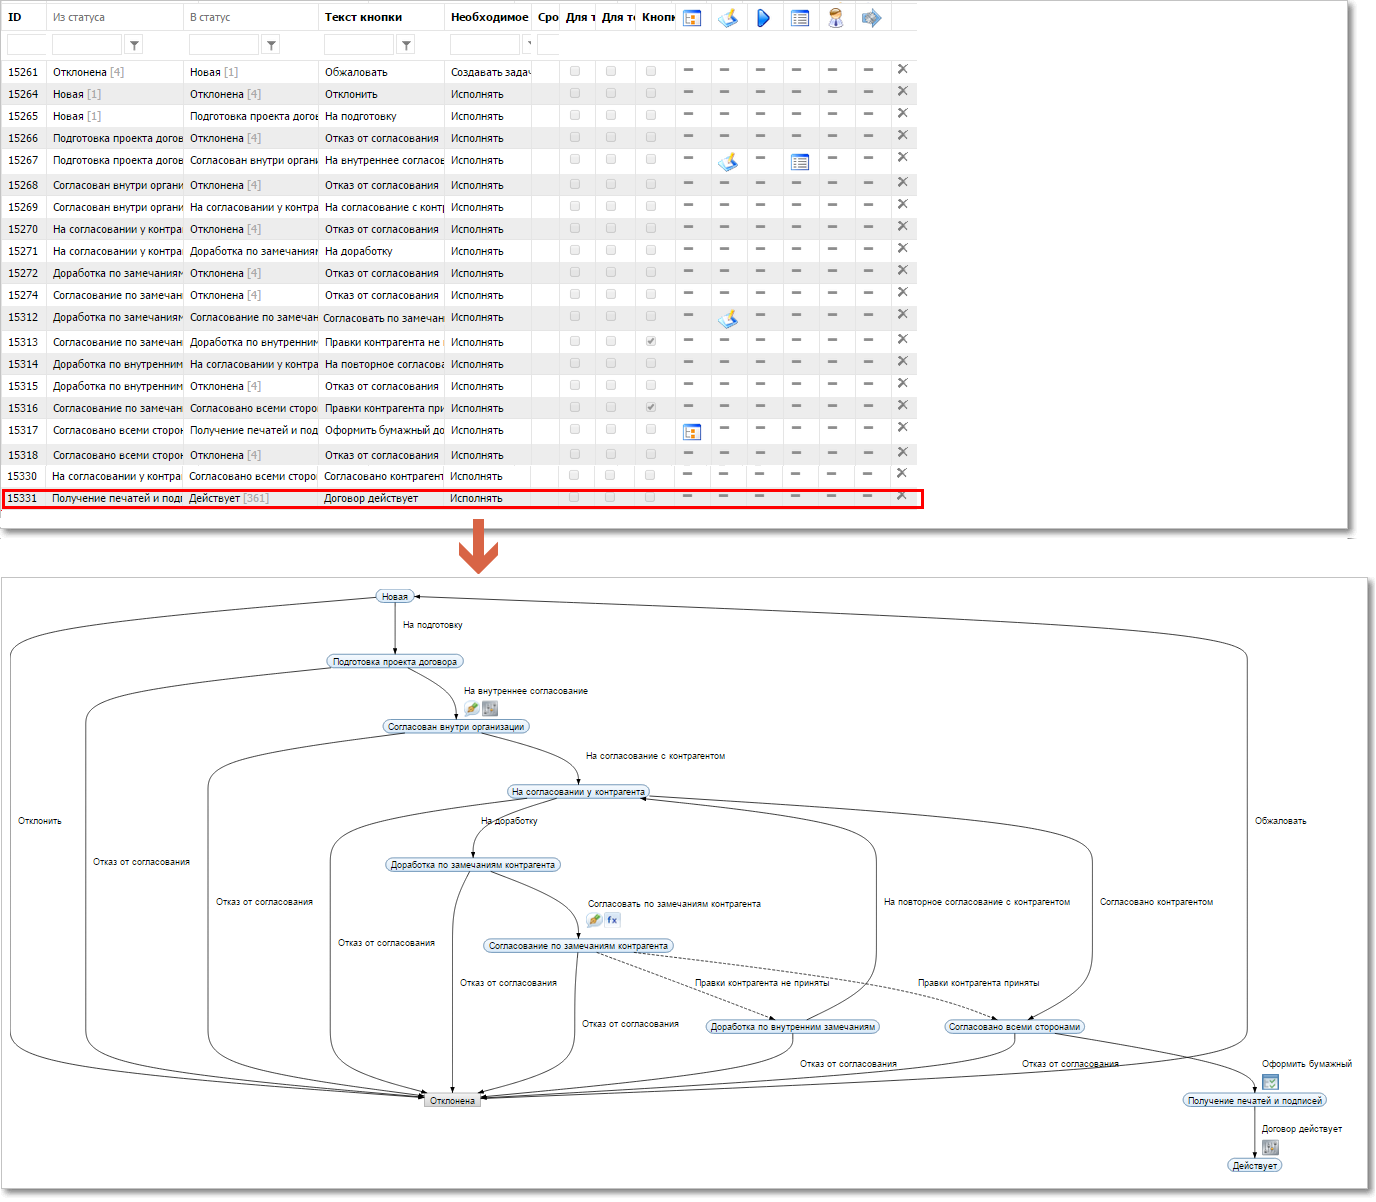Image resolution: width=1376 pixels, height=1202 pixels.
Task: Select the 'Новая' node in the diagram
Action: (395, 596)
